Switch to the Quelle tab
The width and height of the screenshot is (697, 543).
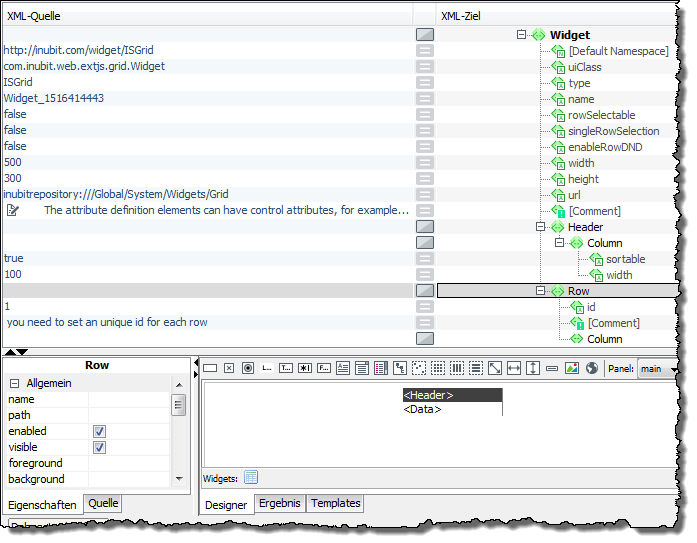coord(103,504)
